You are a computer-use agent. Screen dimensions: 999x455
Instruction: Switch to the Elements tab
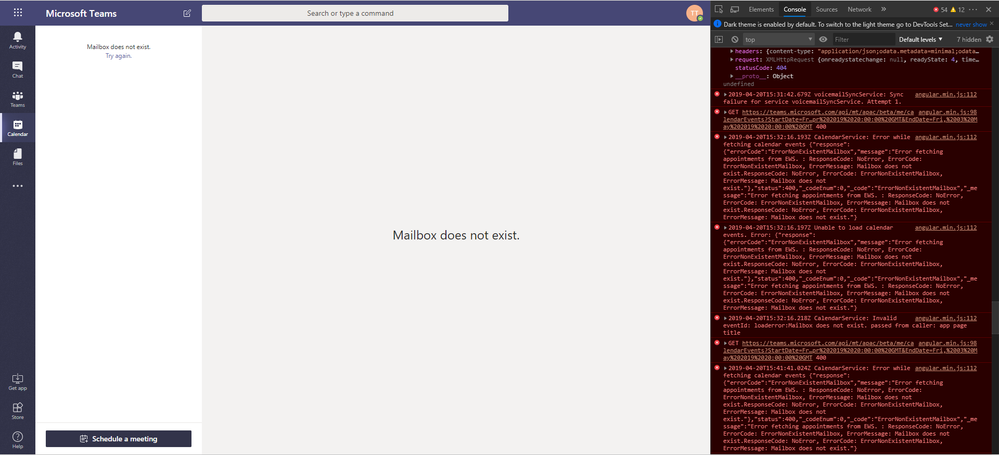tap(761, 10)
